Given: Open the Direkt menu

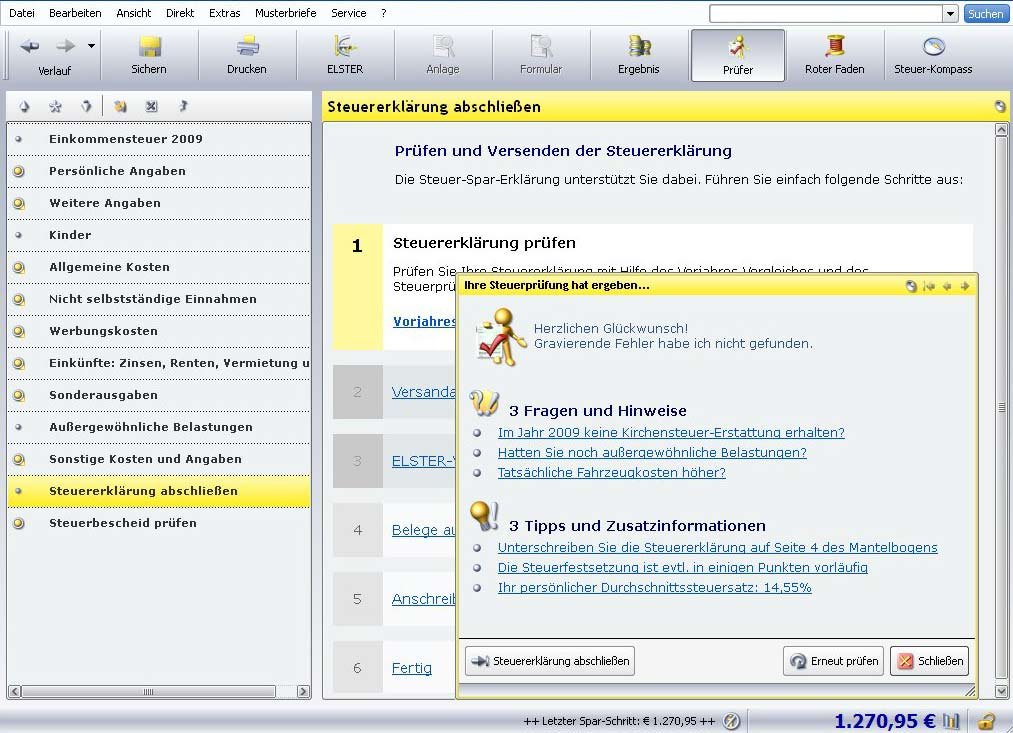Looking at the screenshot, I should pos(180,13).
